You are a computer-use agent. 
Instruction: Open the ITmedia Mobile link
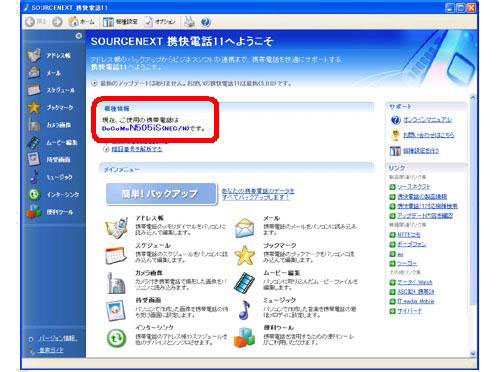[415, 301]
